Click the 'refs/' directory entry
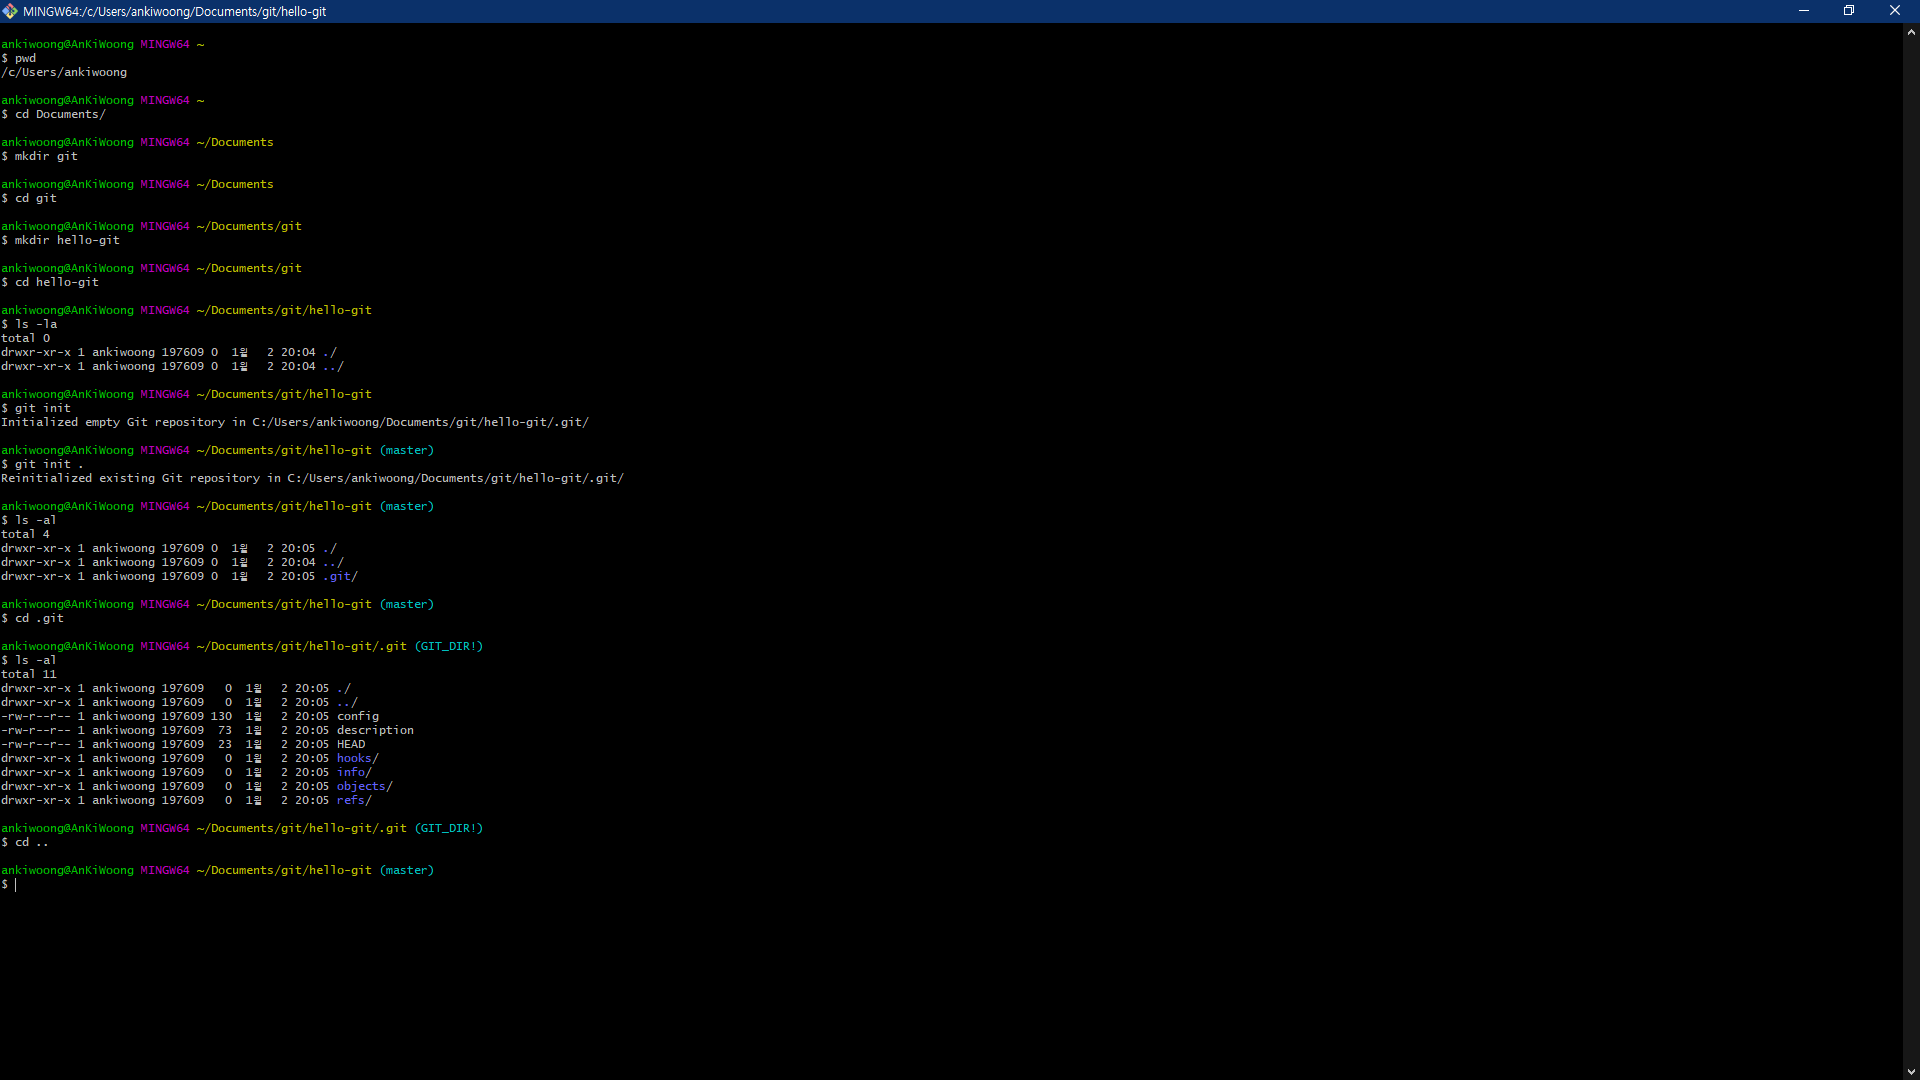Image resolution: width=1920 pixels, height=1080 pixels. click(x=354, y=800)
